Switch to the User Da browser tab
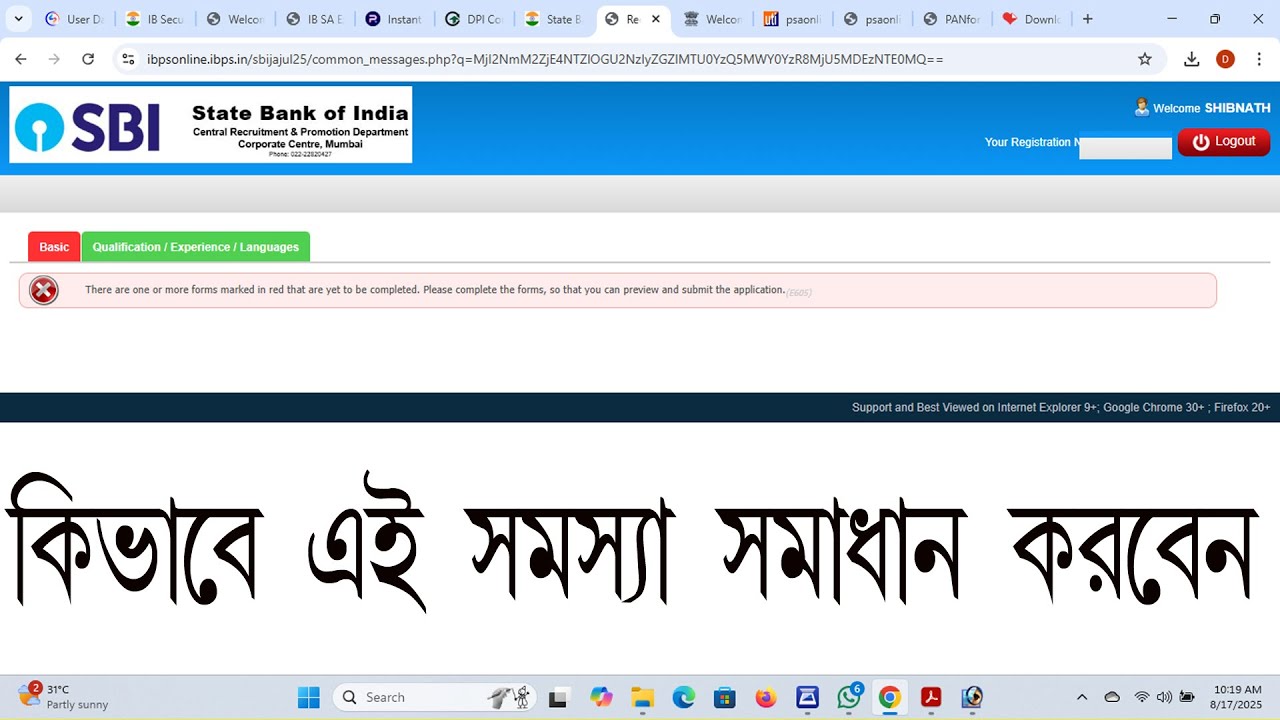Viewport: 1280px width, 720px height. 74,19
